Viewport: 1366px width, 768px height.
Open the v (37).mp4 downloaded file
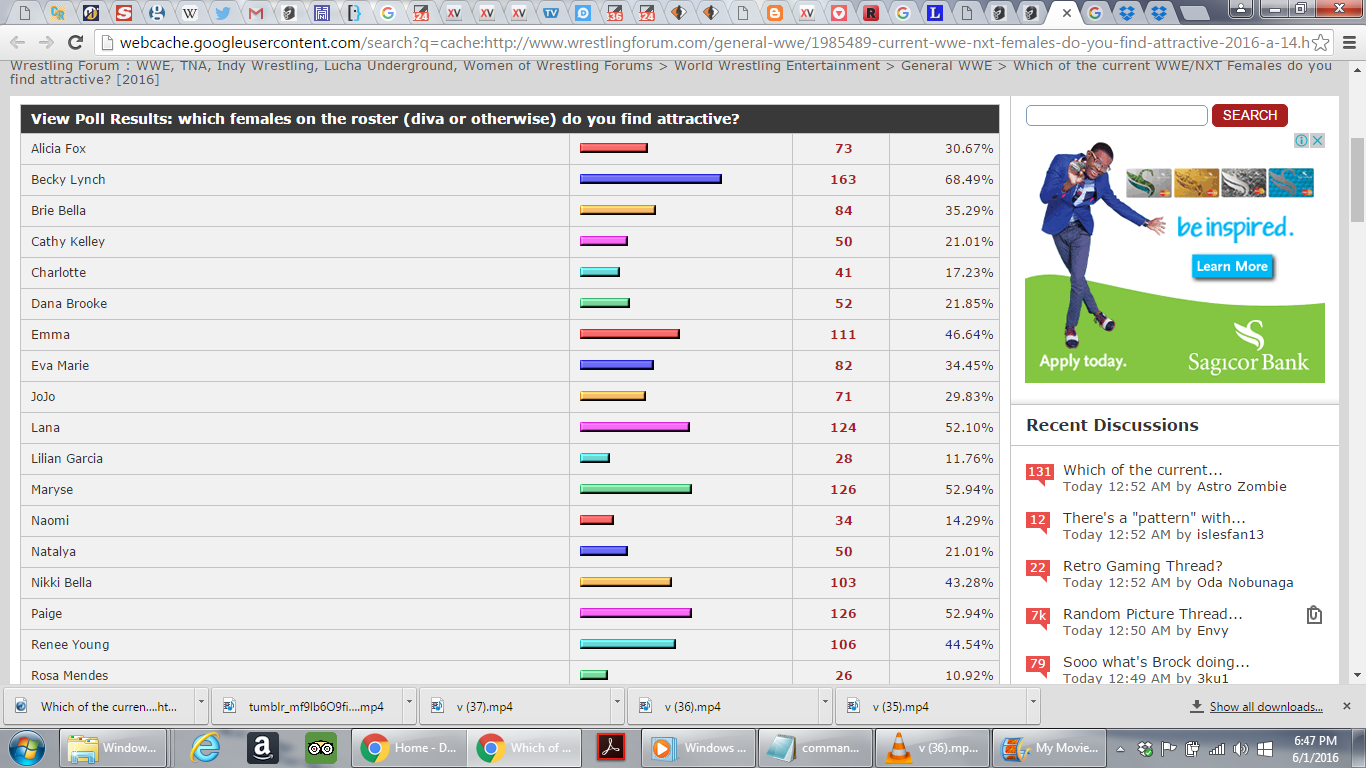click(513, 706)
